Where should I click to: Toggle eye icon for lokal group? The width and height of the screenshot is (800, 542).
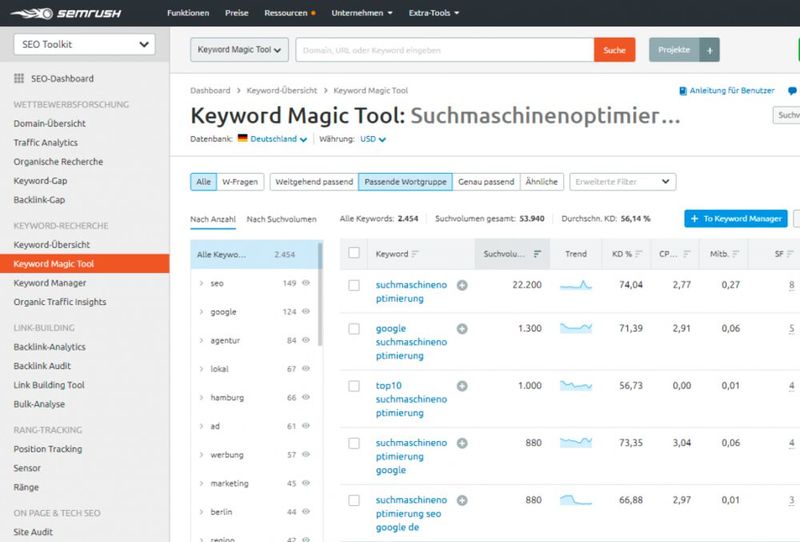click(306, 368)
